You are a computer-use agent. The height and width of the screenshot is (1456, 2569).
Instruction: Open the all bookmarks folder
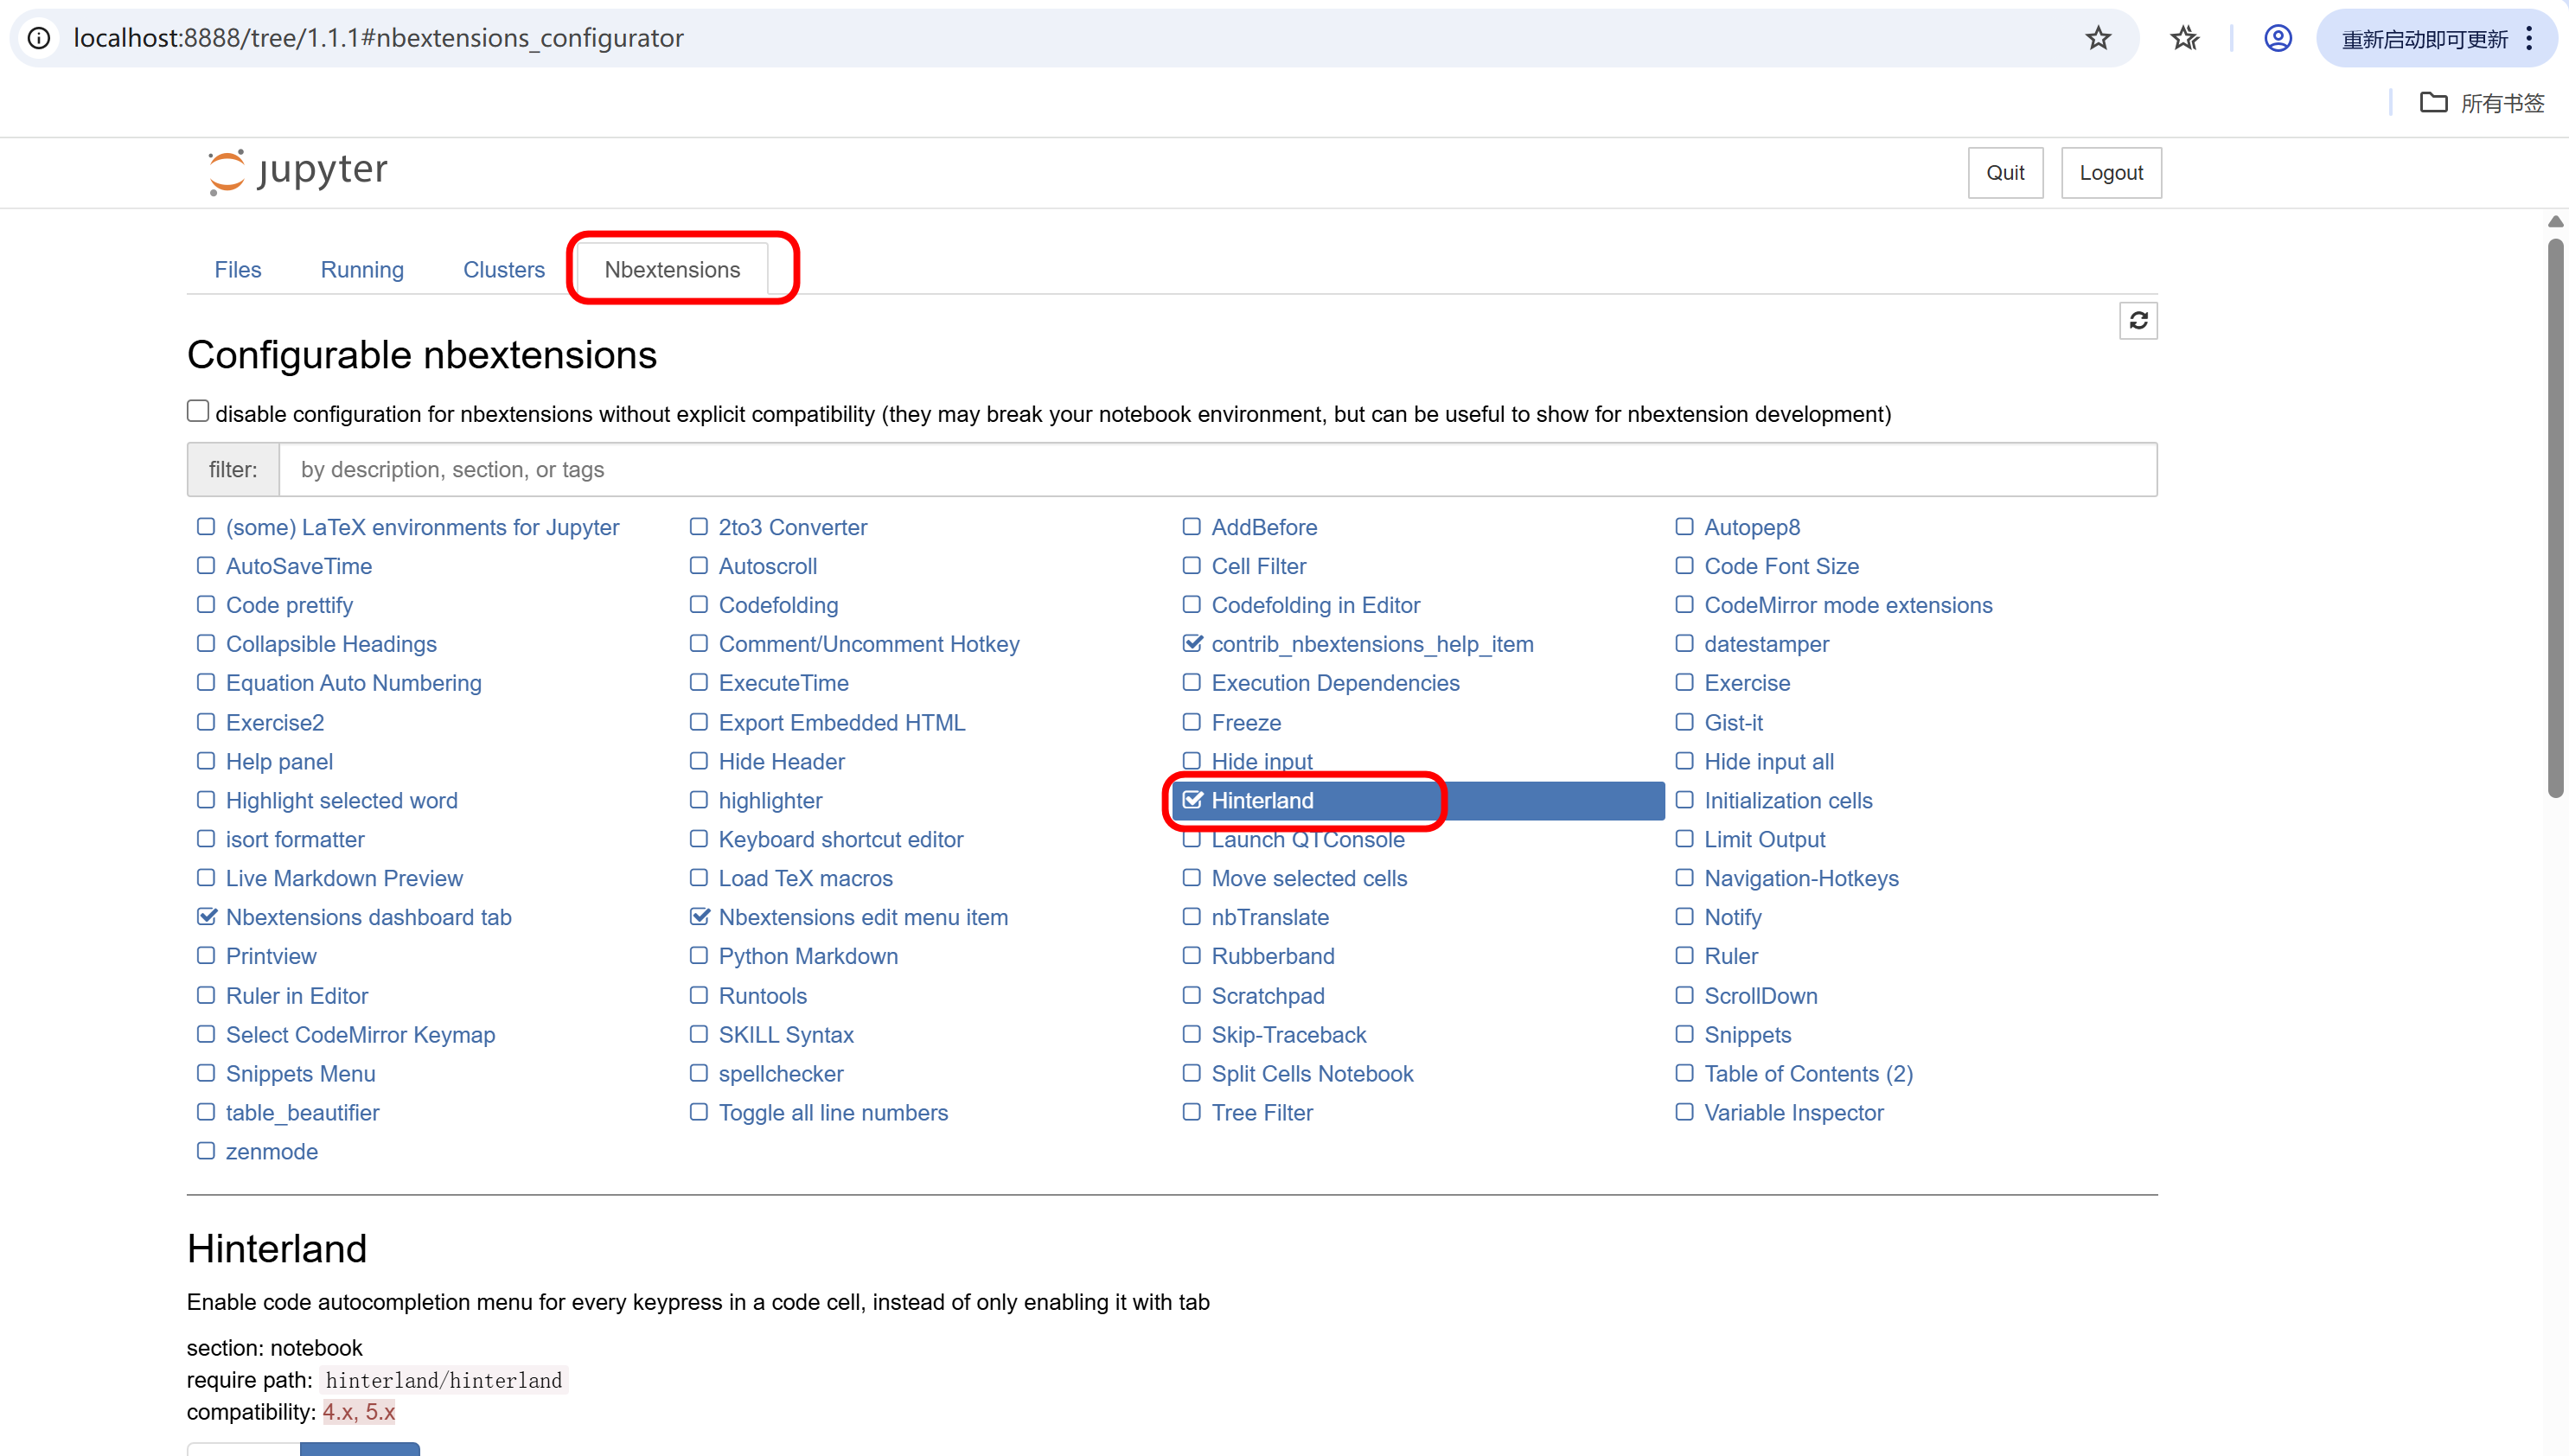[x=2481, y=103]
